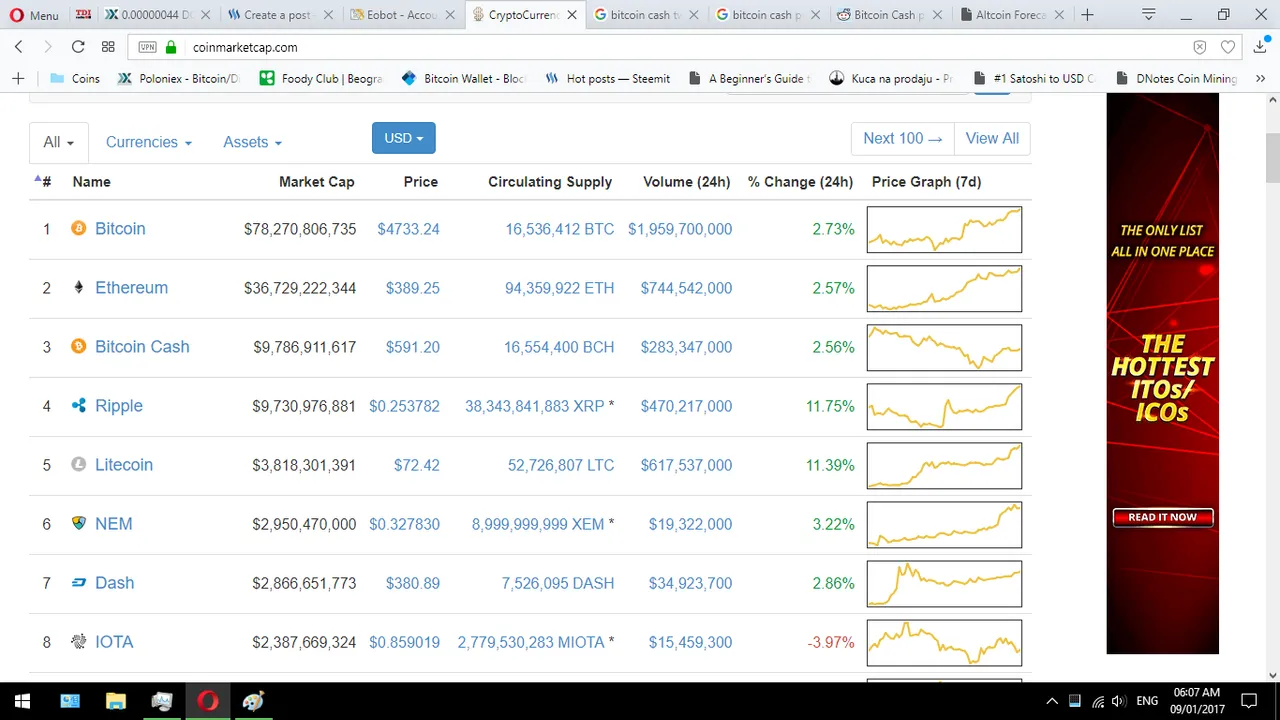
Task: Open the Bitcoin name link
Action: tap(120, 229)
